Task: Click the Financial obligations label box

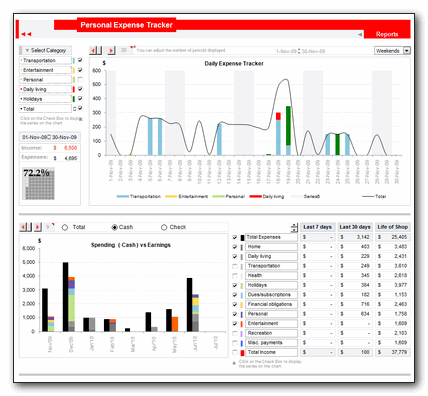Action: coord(271,304)
